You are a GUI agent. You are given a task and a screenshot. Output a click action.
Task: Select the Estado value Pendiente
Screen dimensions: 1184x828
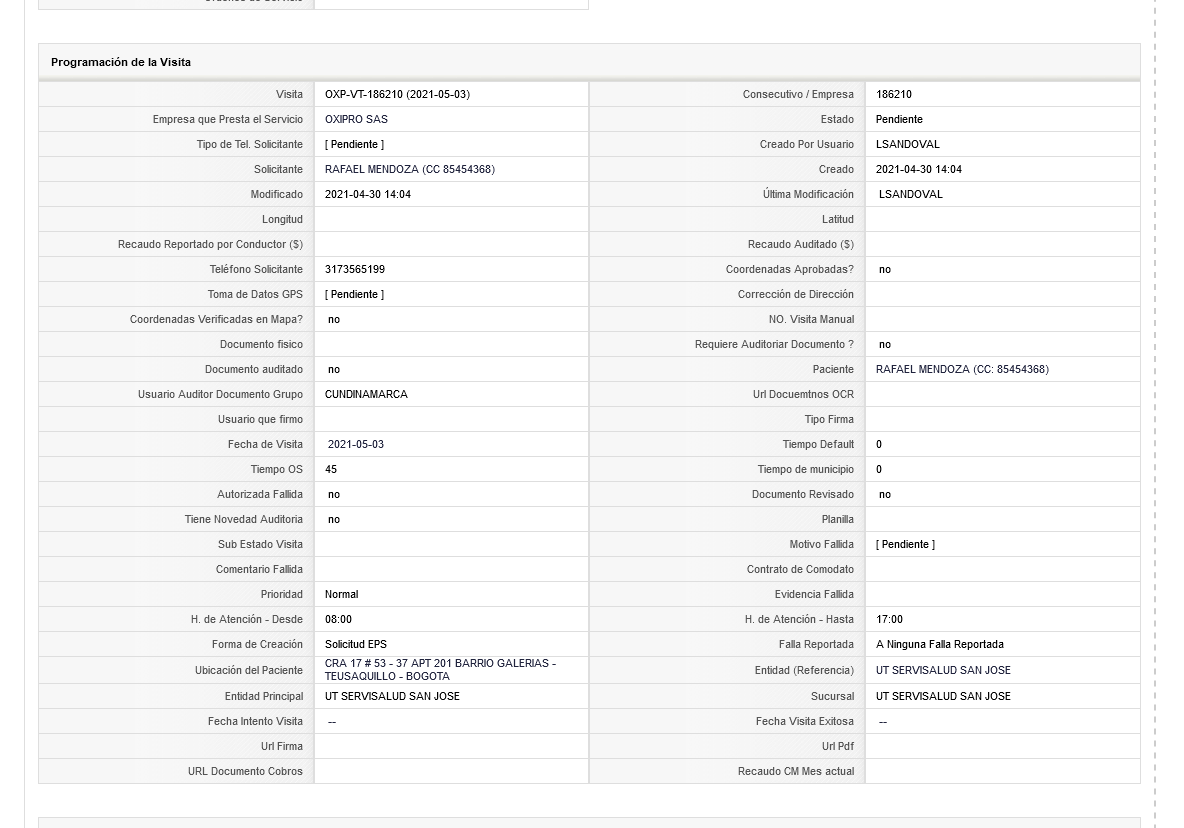coord(899,119)
